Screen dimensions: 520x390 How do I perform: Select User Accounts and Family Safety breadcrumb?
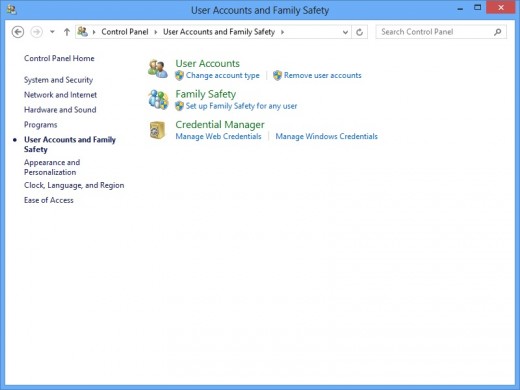(x=219, y=32)
